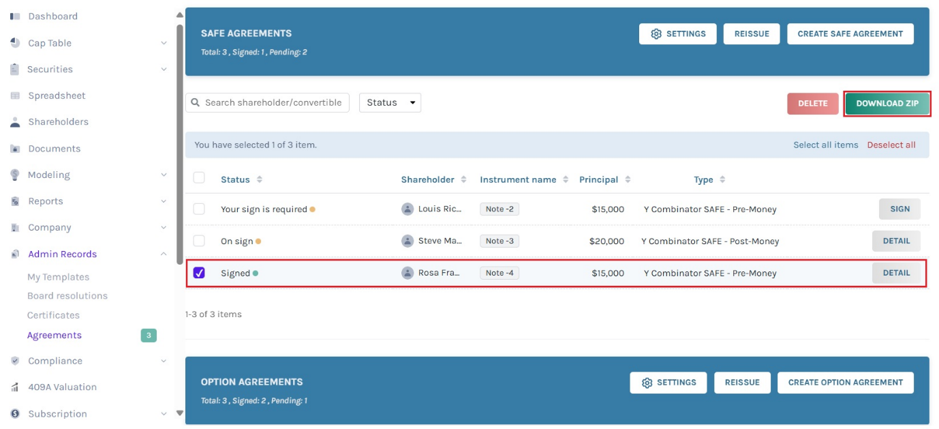Screen dimensions: 939x429
Task: Expand the Reports menu chevron
Action: pos(163,201)
